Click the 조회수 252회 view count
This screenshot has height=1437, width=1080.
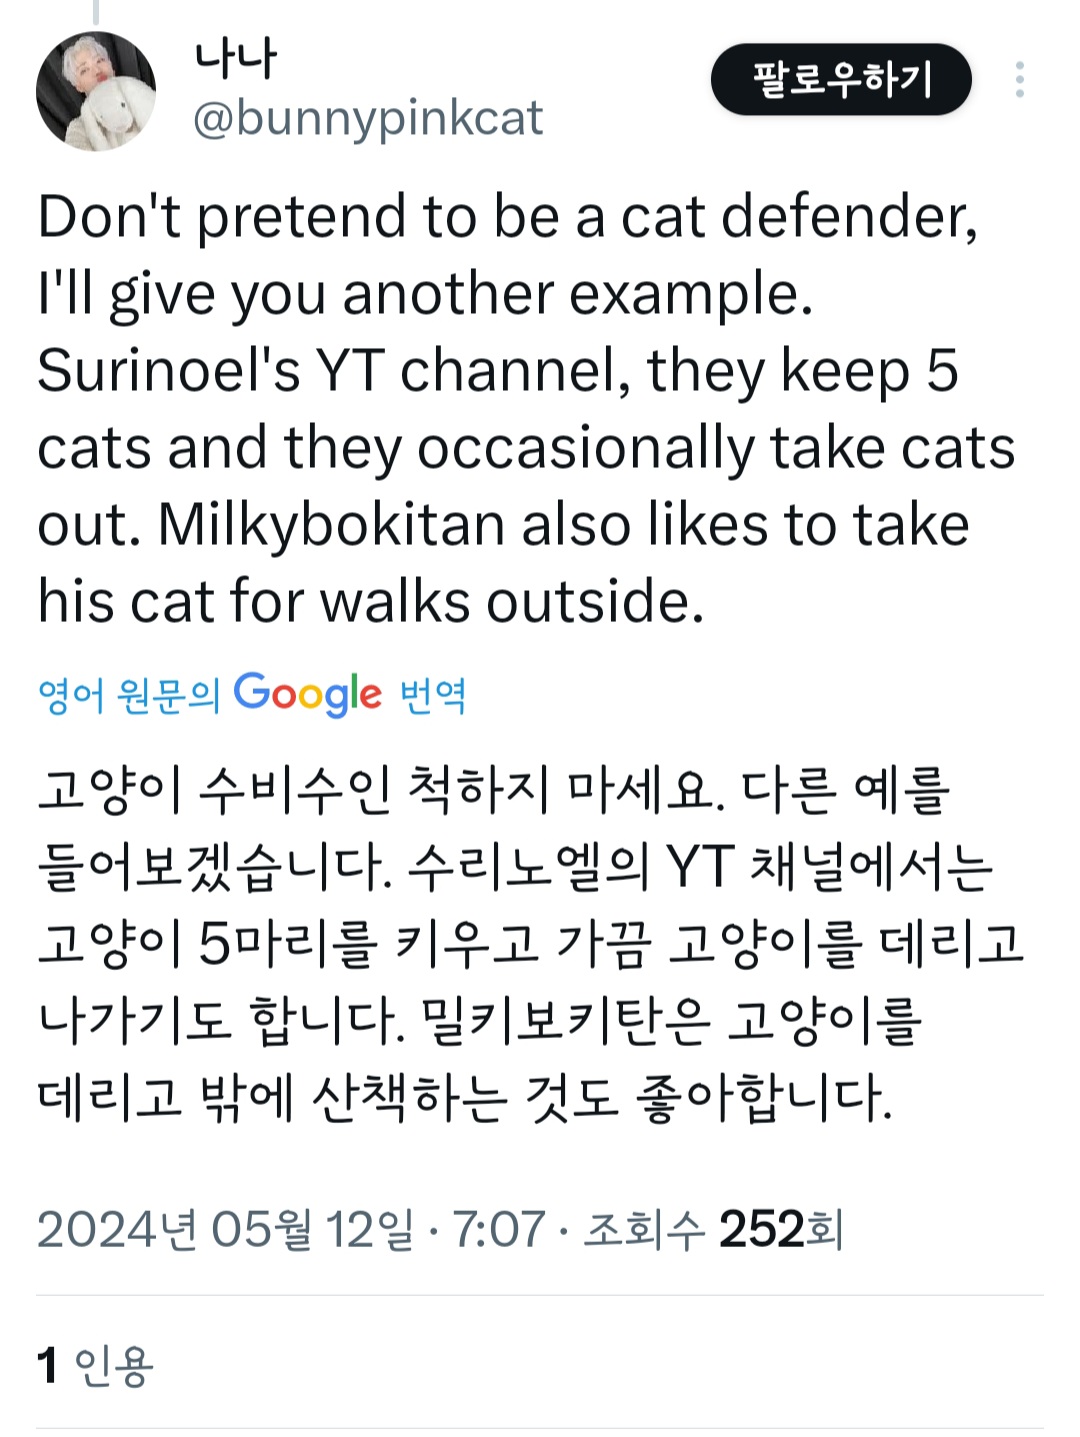pyautogui.click(x=713, y=1230)
